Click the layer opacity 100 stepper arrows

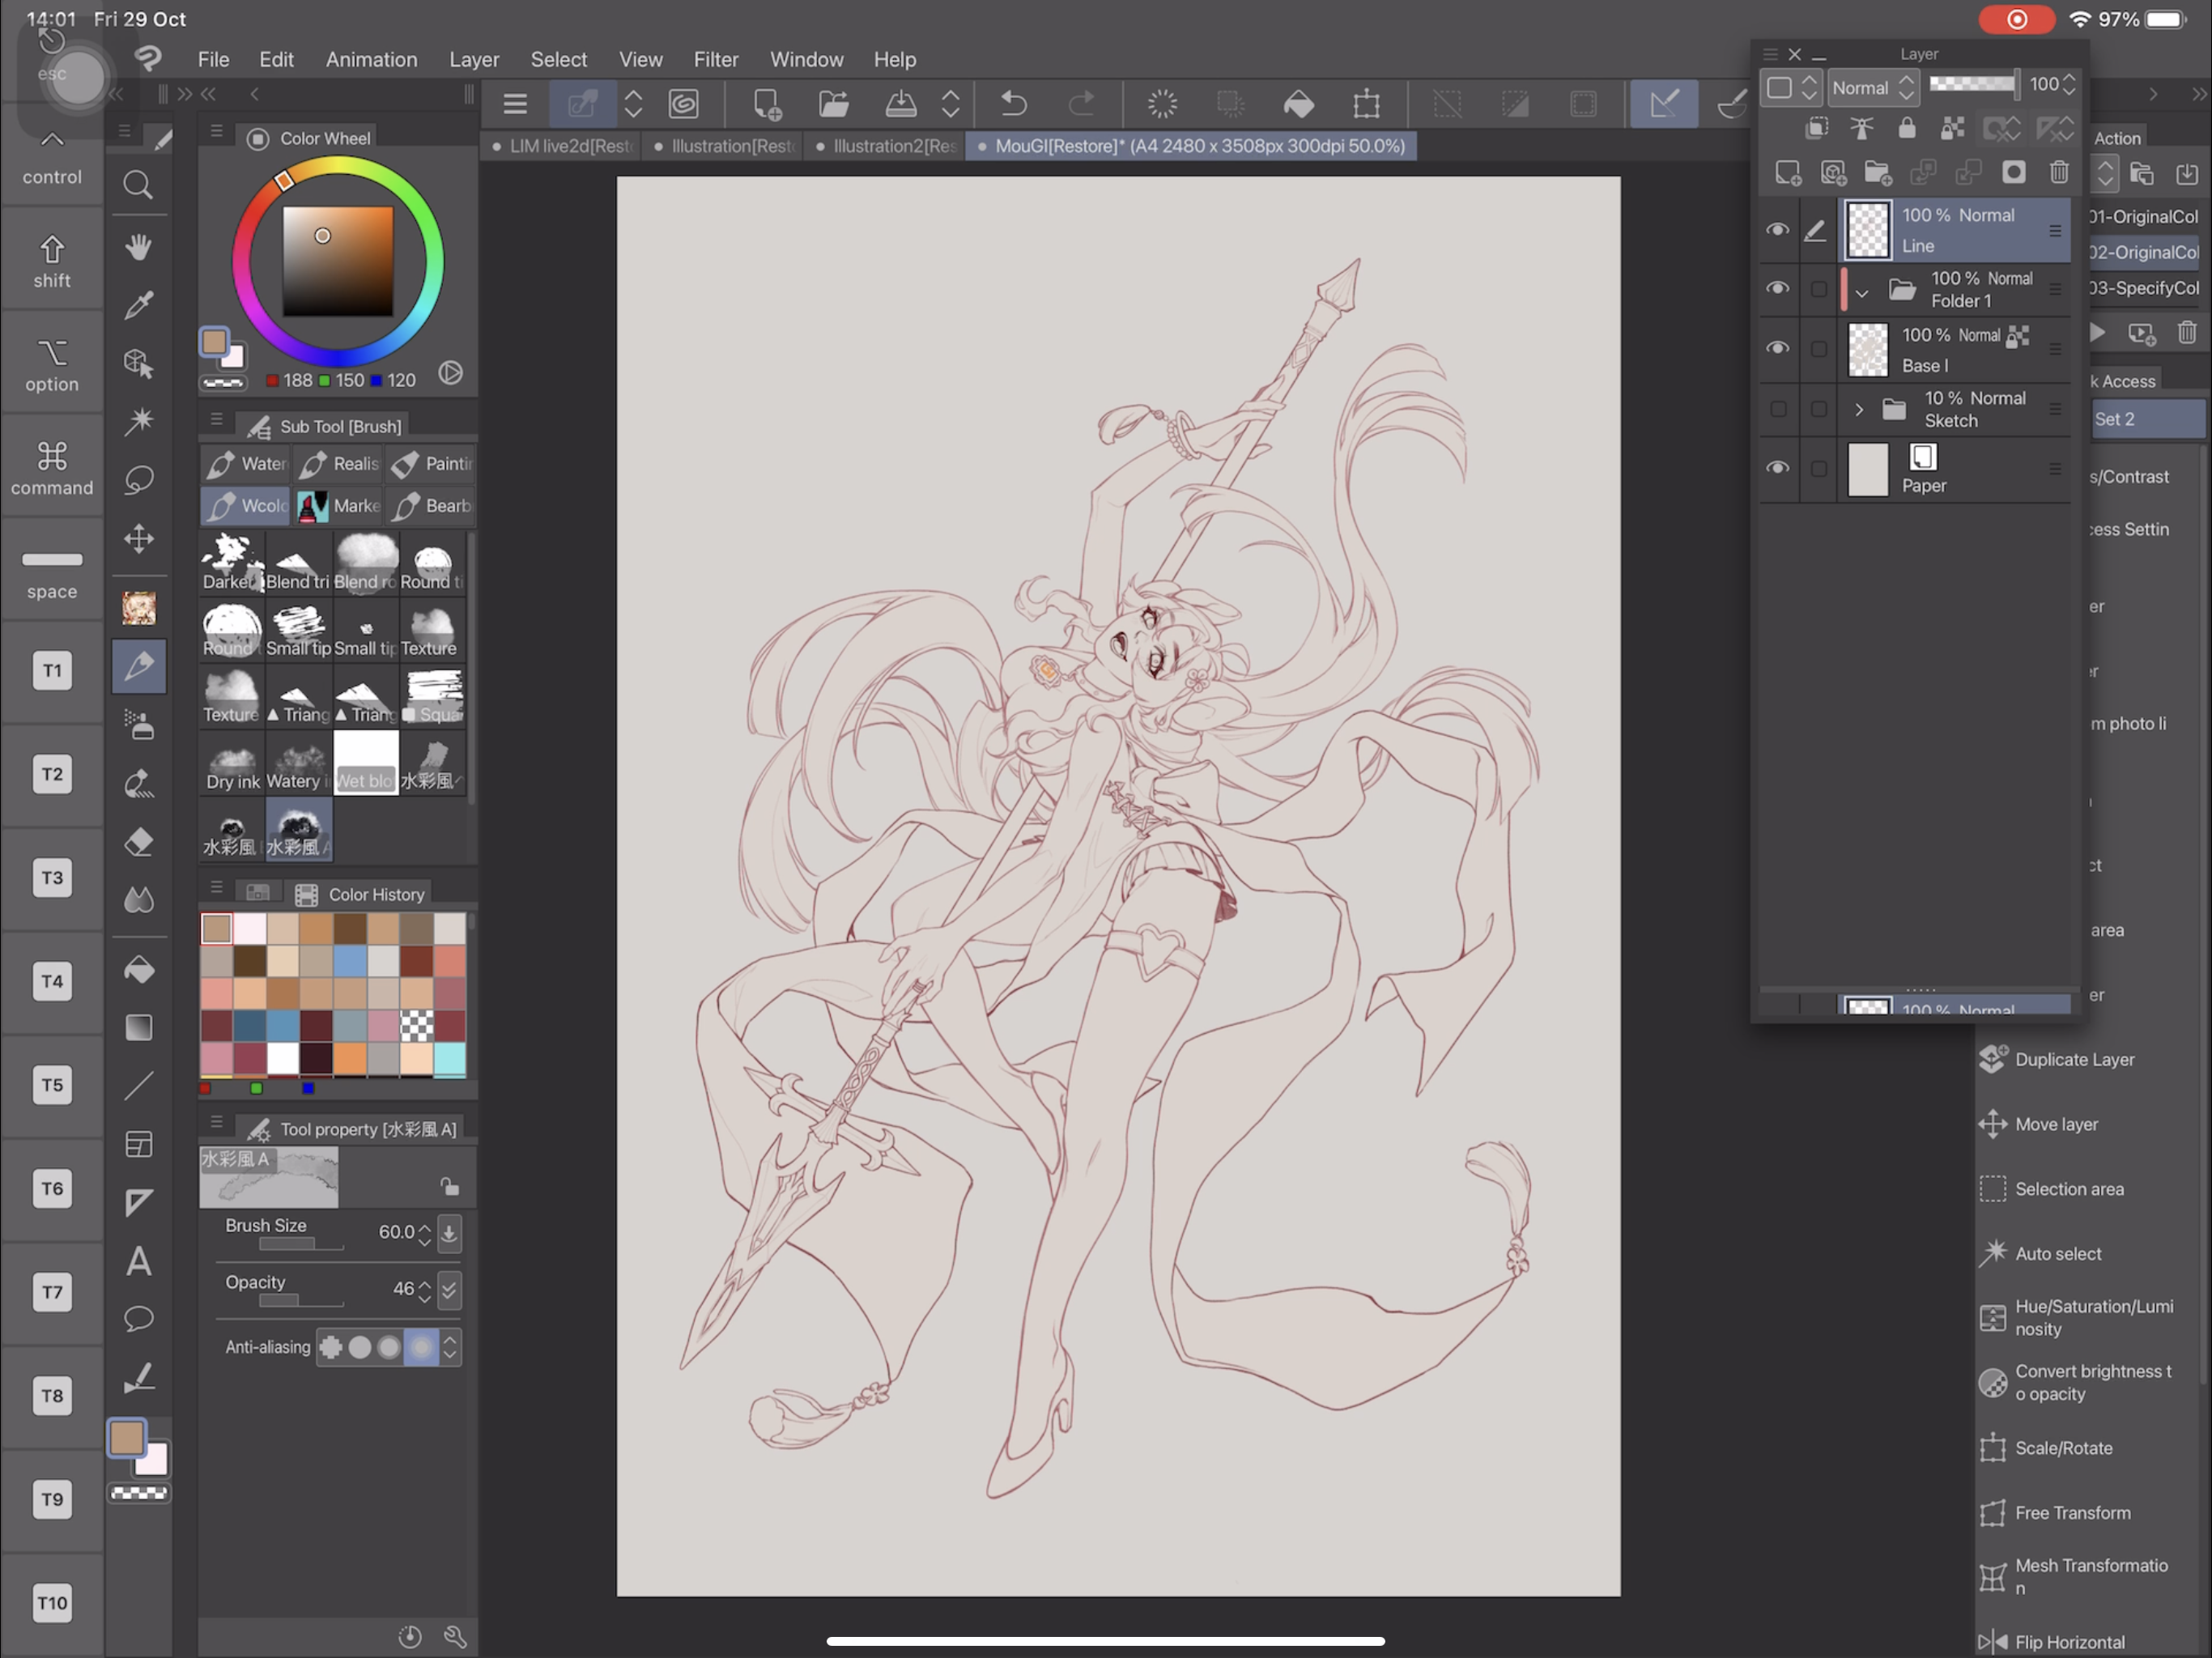point(2069,86)
